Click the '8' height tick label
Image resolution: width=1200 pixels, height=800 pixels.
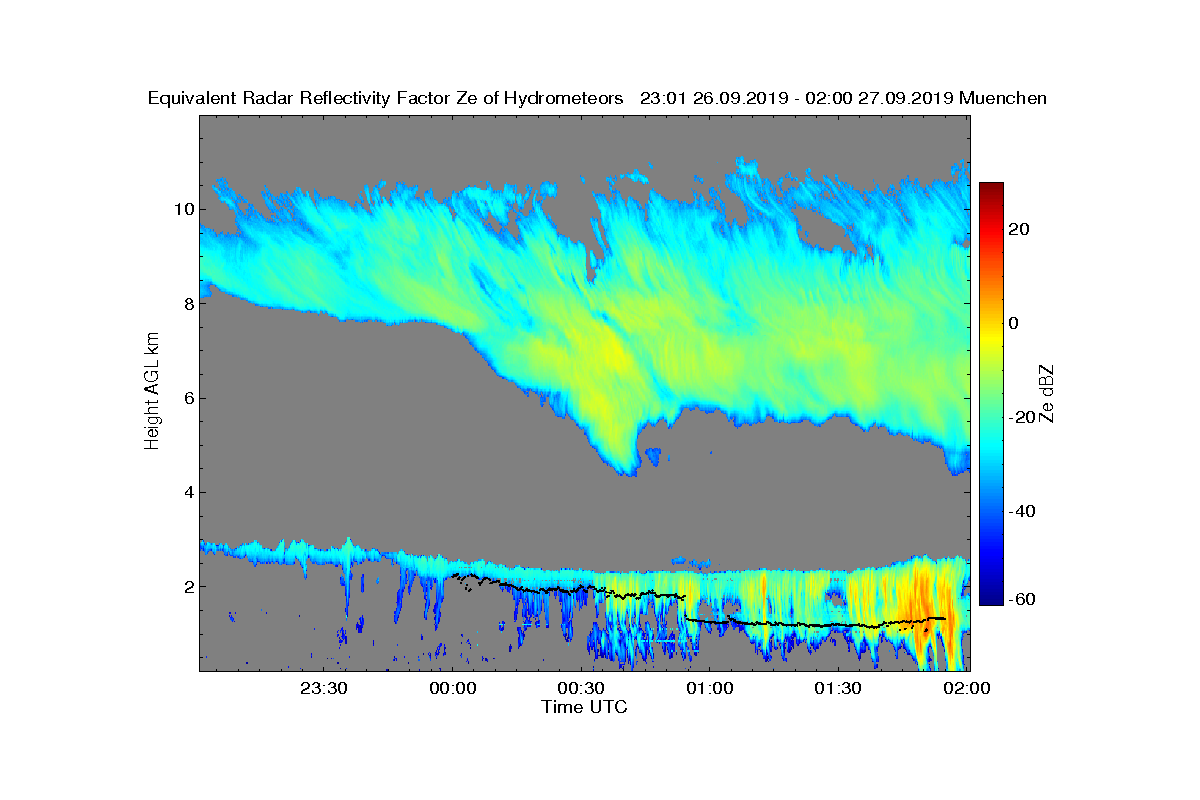pos(188,303)
